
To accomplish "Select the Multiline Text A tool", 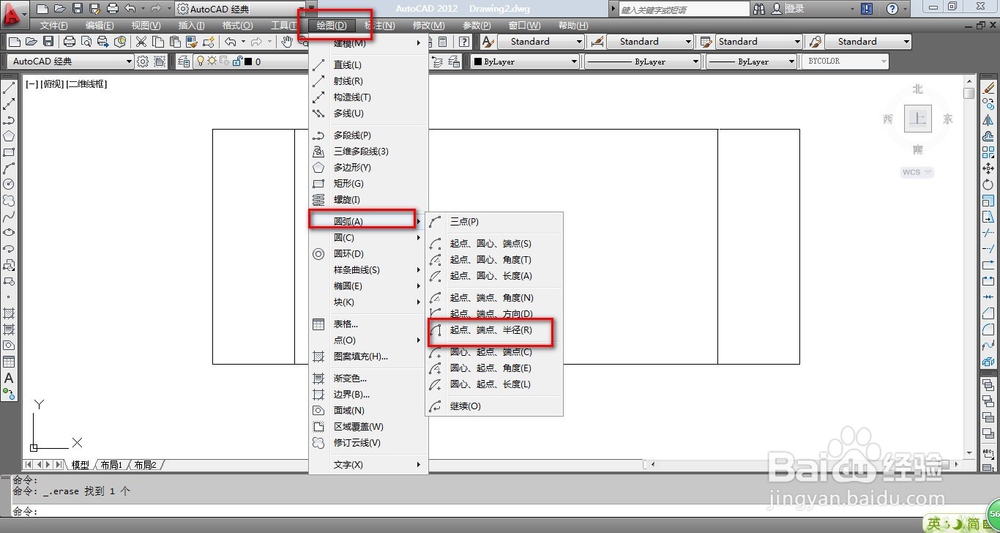I will pos(9,378).
